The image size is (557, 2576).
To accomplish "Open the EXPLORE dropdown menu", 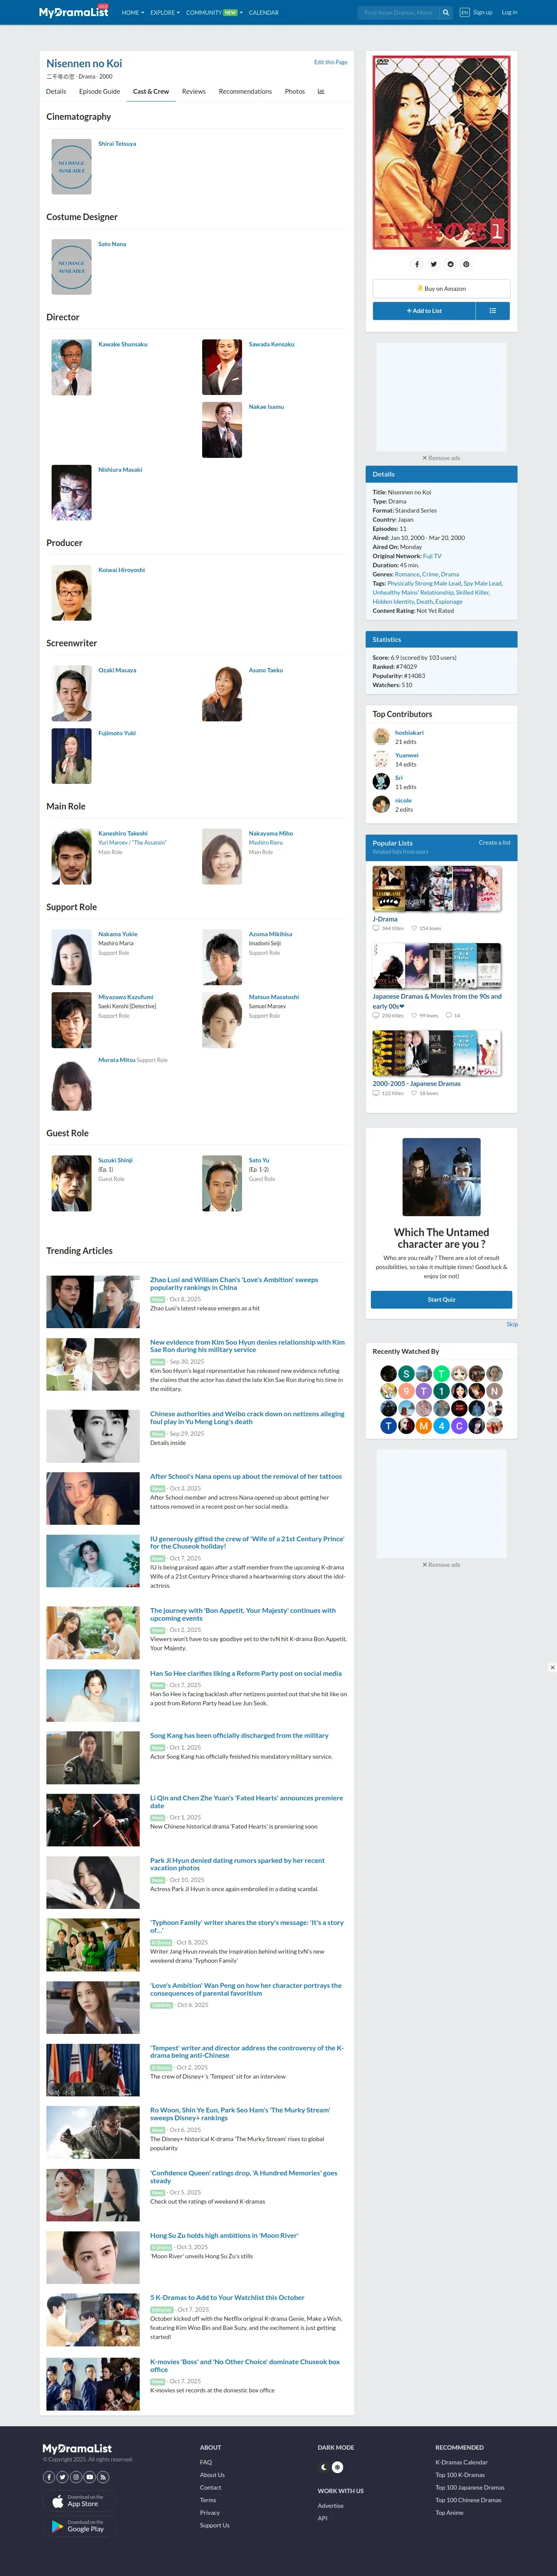I will click(x=165, y=13).
